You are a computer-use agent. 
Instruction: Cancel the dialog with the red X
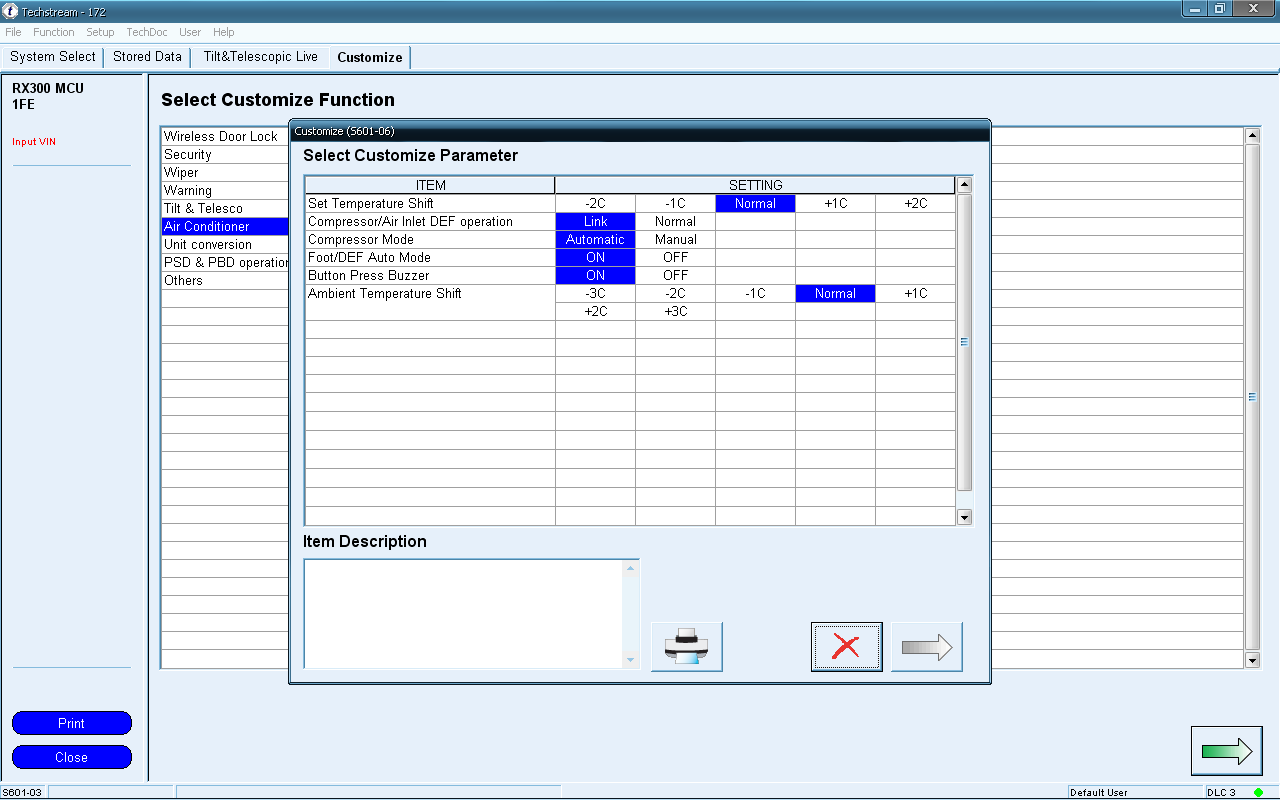846,647
